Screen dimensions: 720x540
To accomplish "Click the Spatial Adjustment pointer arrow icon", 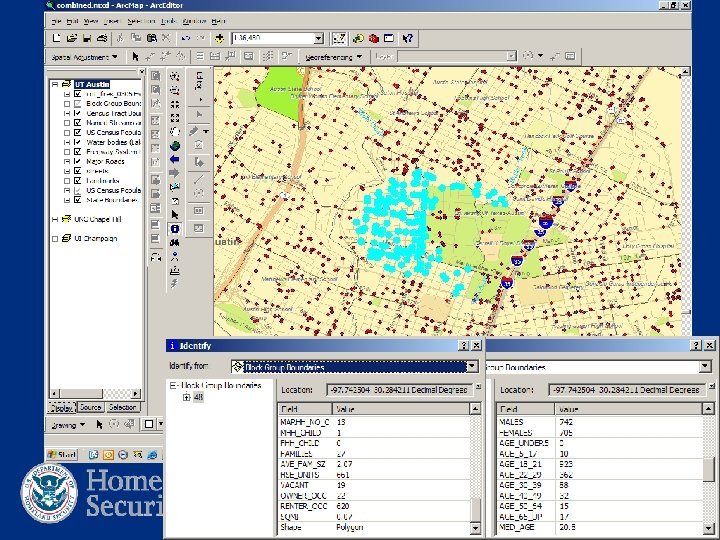I will (x=135, y=56).
